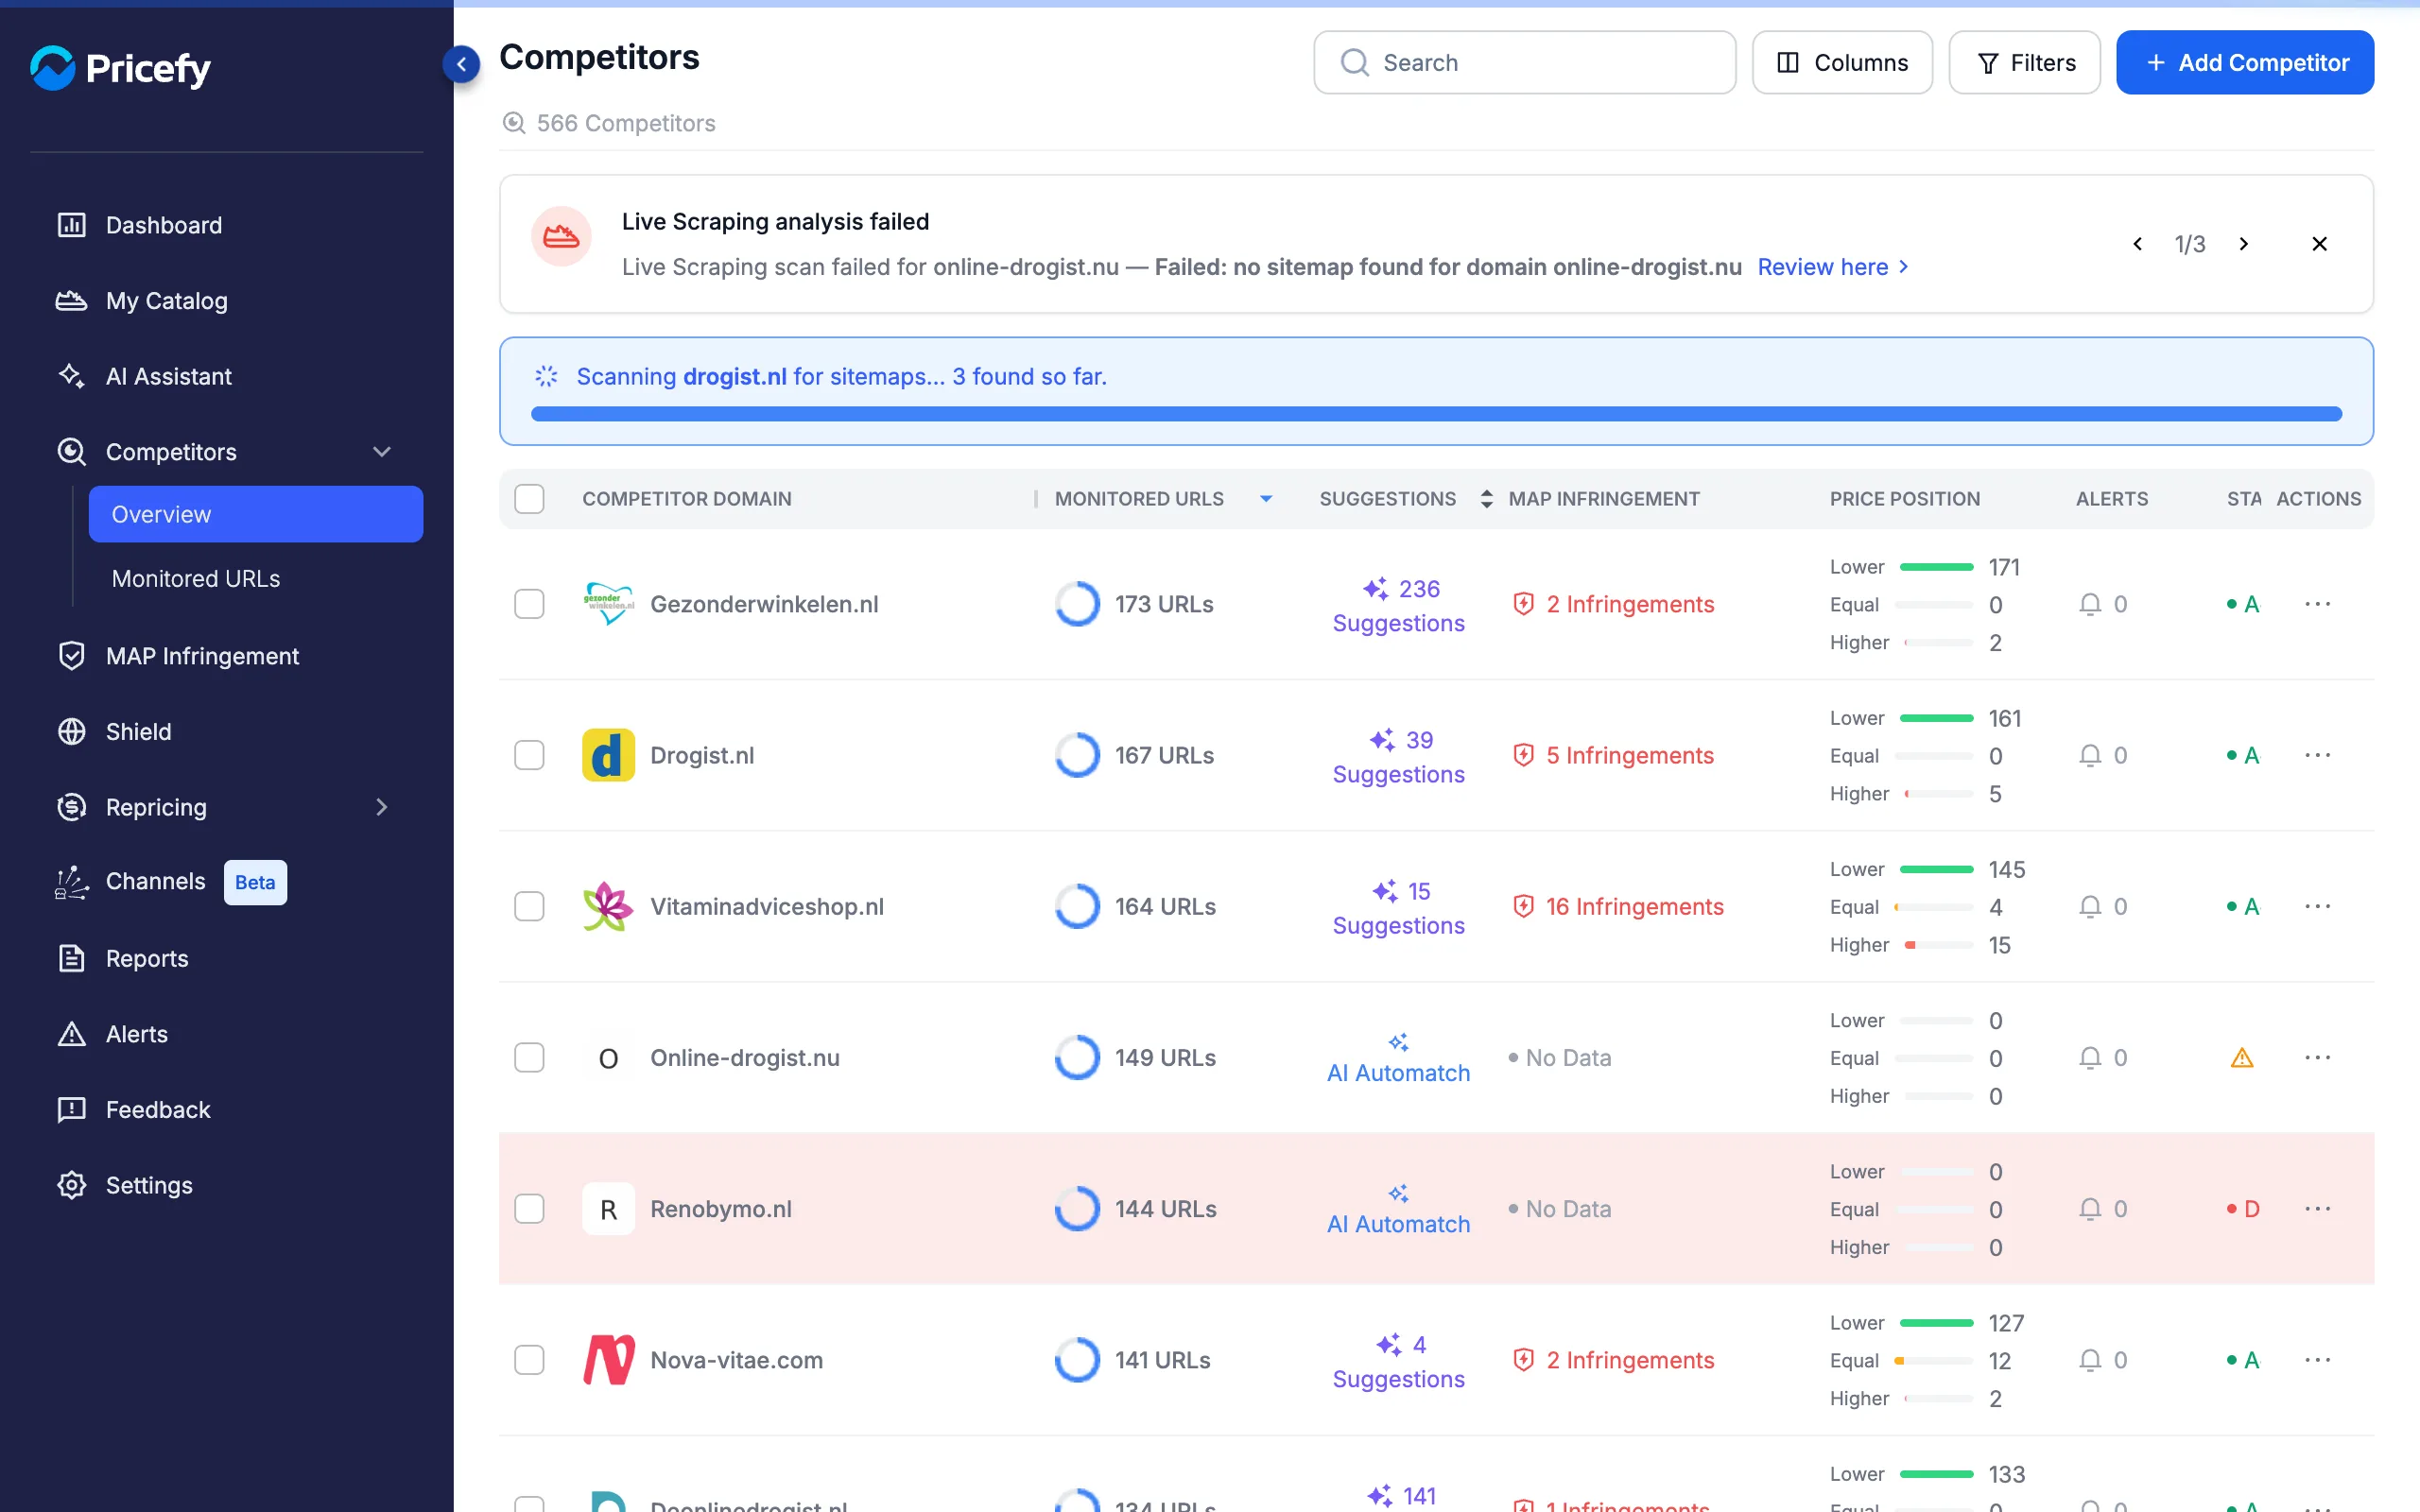Click AI Automatch for Renobymo.nl
The width and height of the screenshot is (2420, 1512).
point(1398,1210)
